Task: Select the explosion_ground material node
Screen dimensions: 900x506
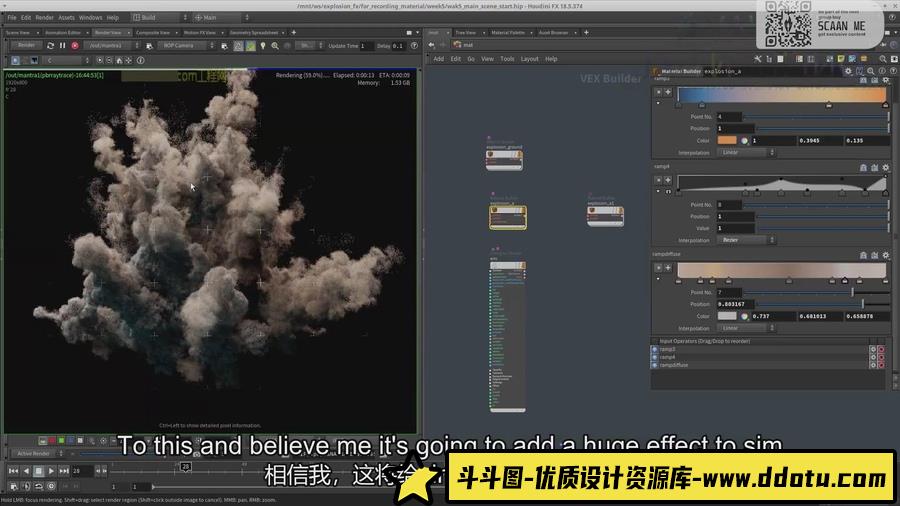Action: (x=504, y=159)
